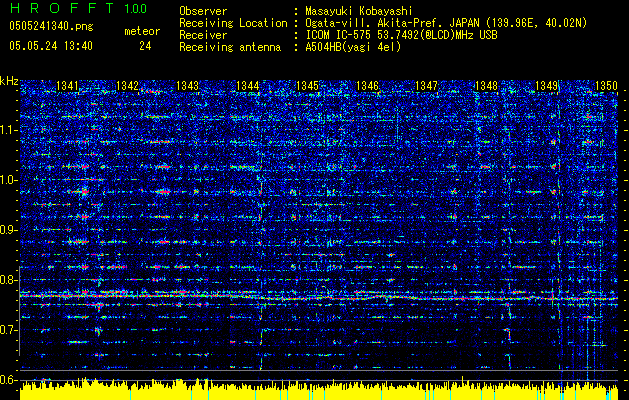Click the 1345 time marker
This screenshot has height=400, width=629.
(x=307, y=85)
